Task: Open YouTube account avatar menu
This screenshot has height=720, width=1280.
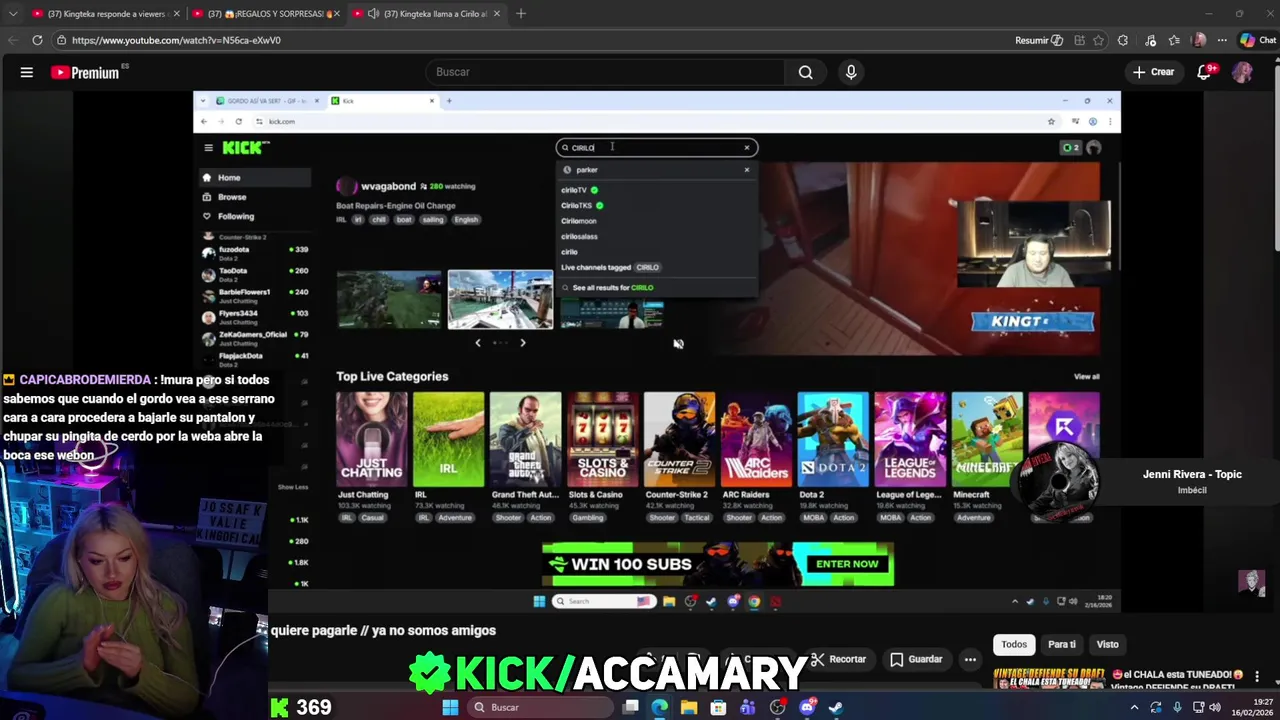Action: (1242, 72)
